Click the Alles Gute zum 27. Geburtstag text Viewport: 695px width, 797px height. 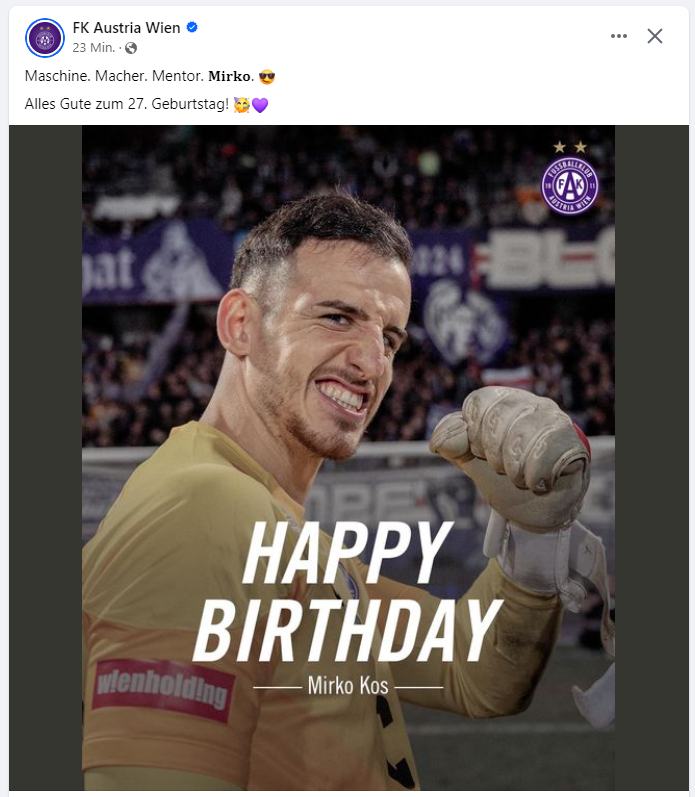tap(127, 104)
